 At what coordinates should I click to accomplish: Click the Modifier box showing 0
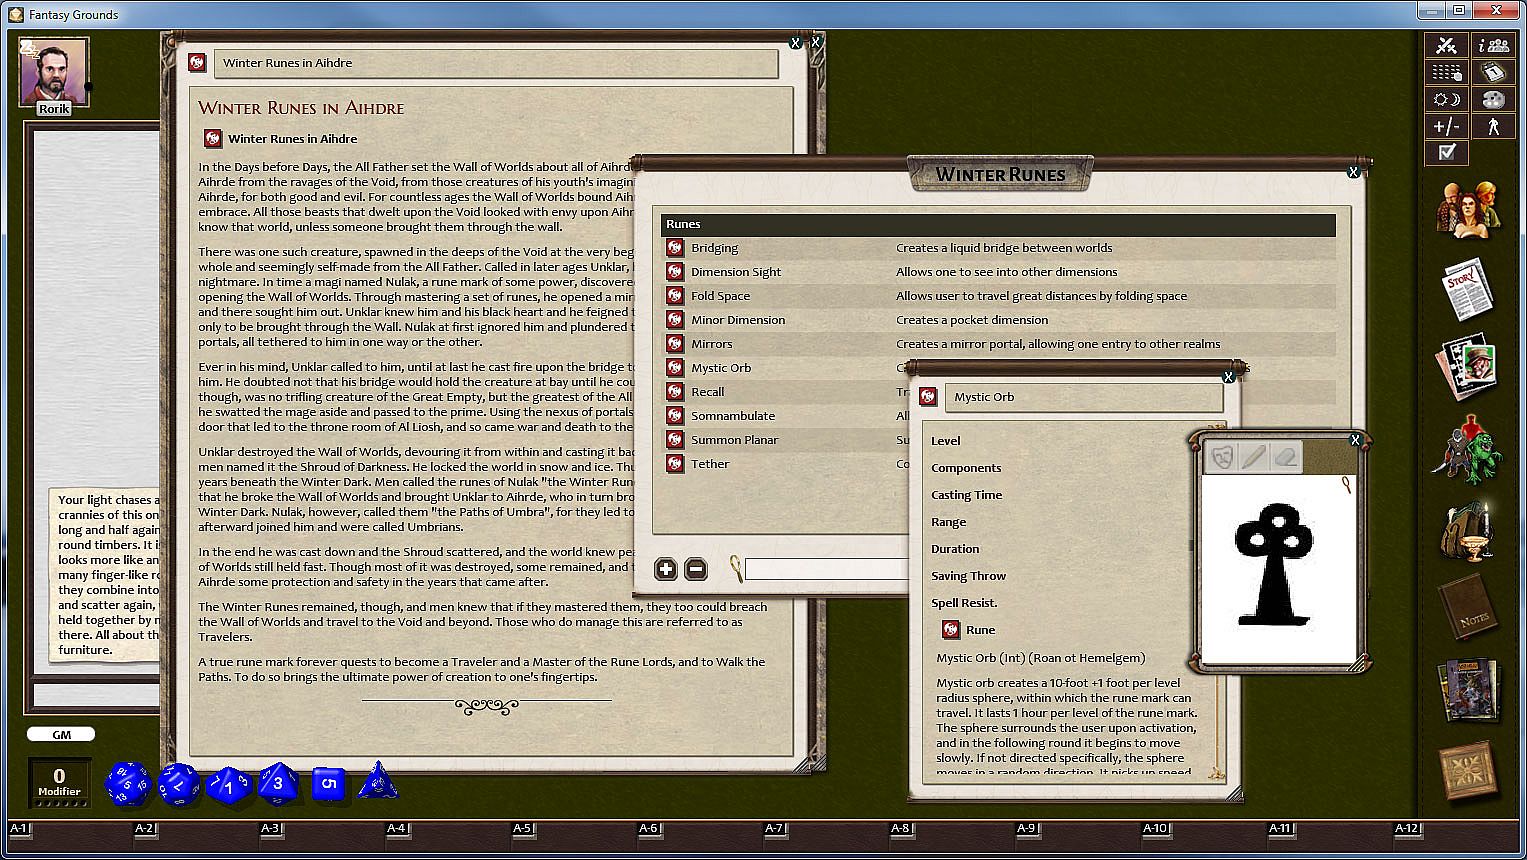[59, 783]
